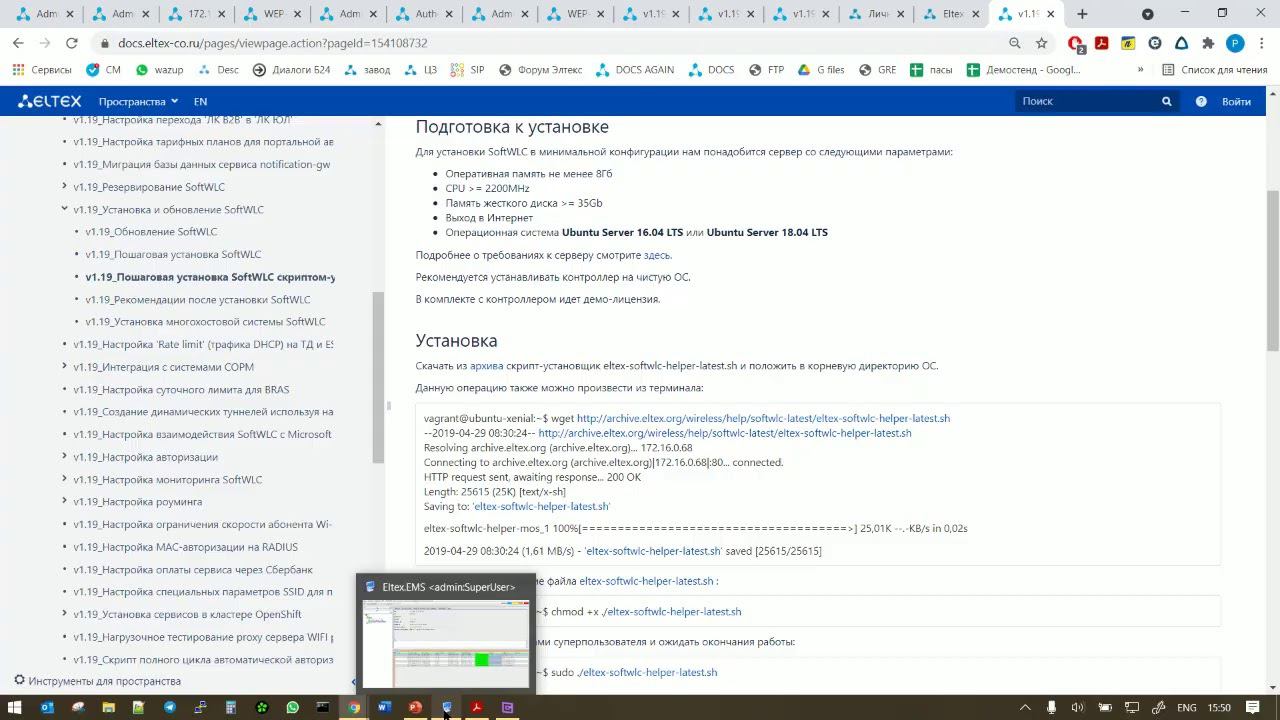Viewport: 1280px width, 720px height.
Task: Open the Windows Start menu
Action: click(x=16, y=708)
